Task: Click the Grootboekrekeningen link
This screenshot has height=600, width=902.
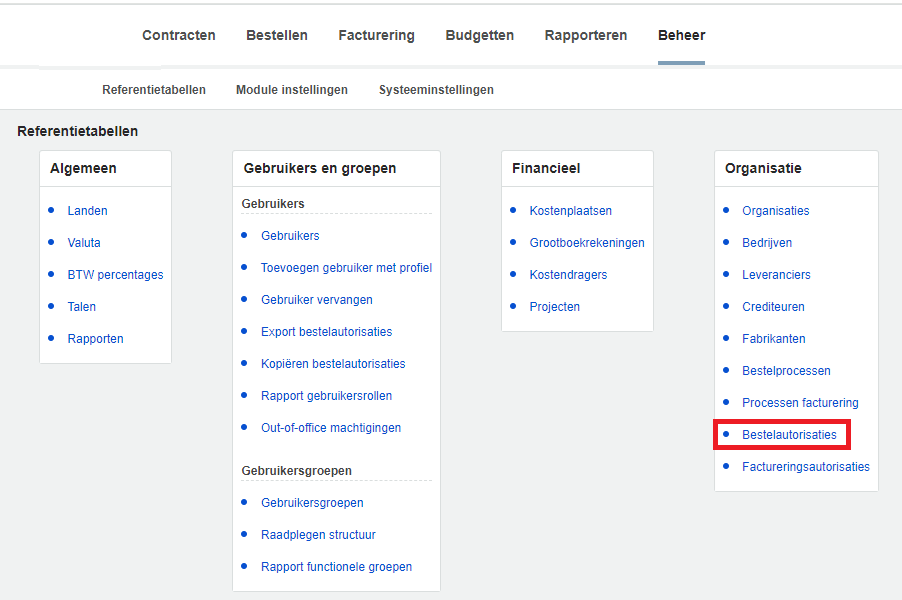Action: coord(587,243)
